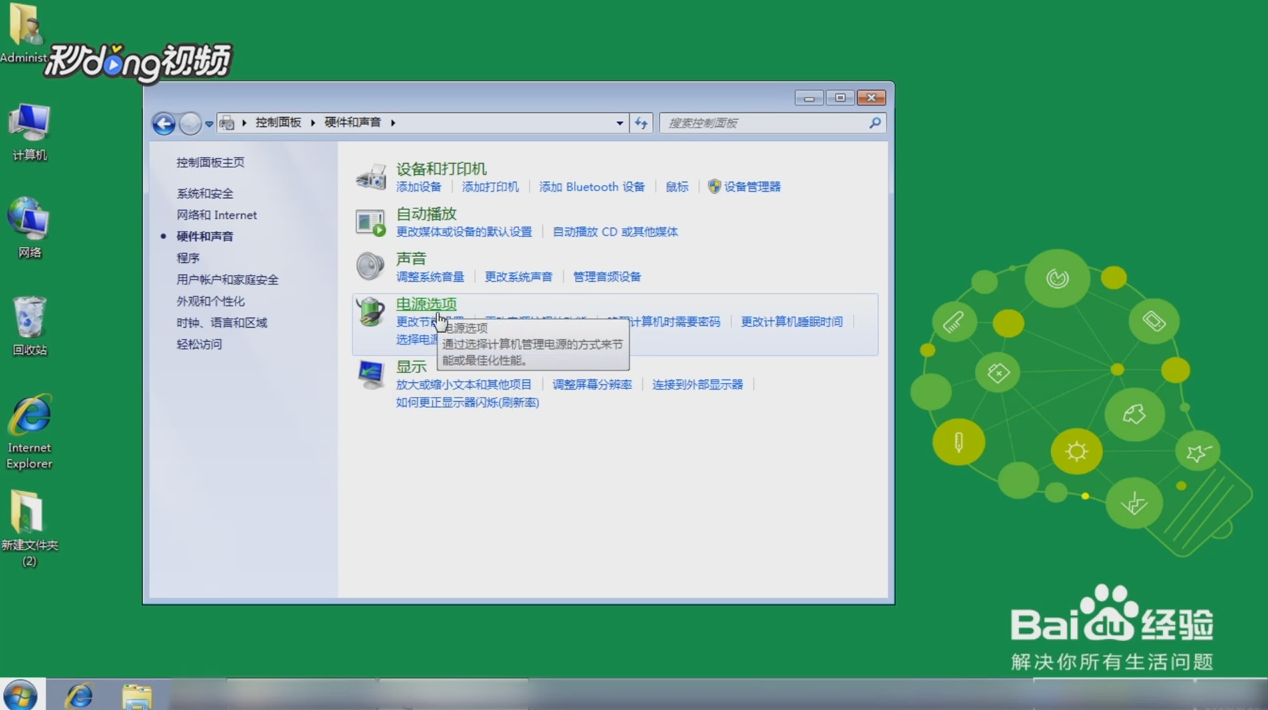Screen dimensions: 1268x710
Task: Select 硬件和声音 in the sidebar
Action: [205, 237]
